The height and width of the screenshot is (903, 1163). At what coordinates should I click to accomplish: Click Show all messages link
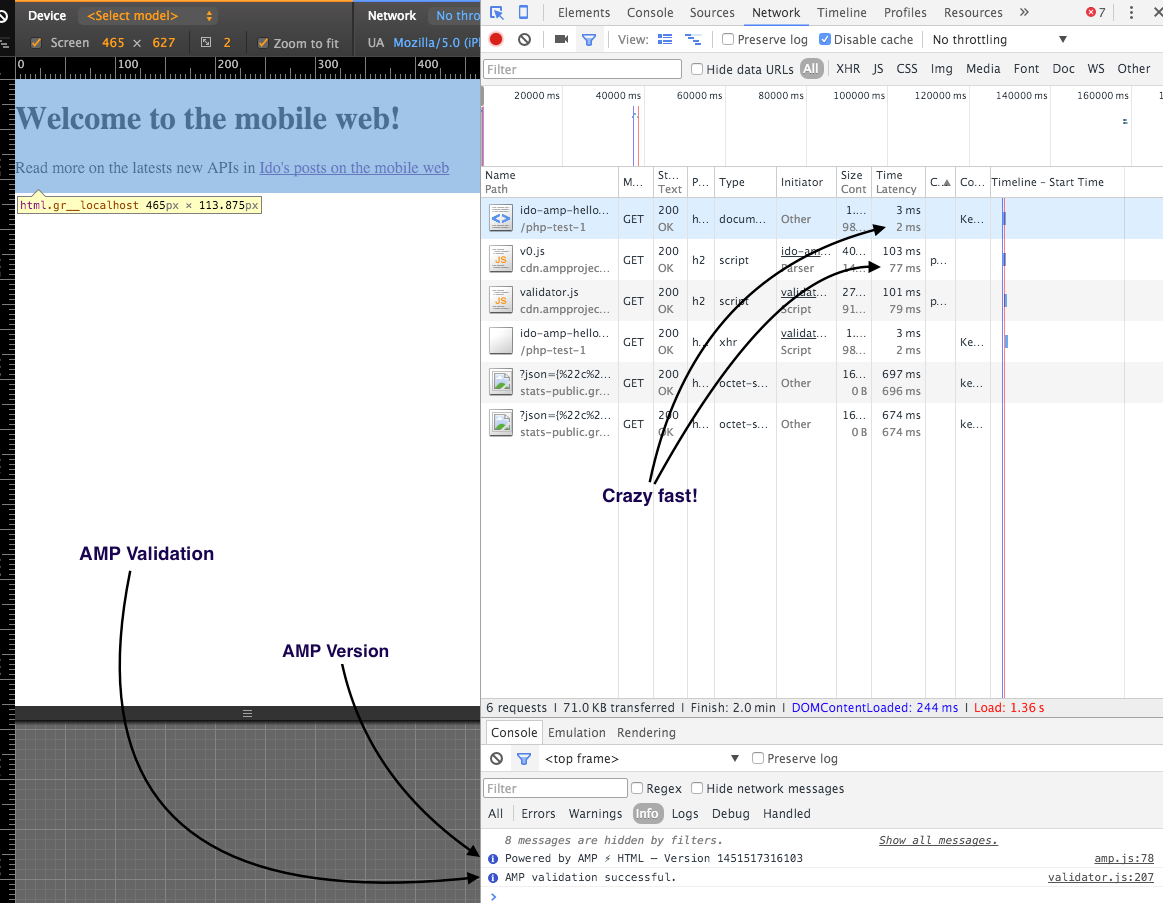937,841
